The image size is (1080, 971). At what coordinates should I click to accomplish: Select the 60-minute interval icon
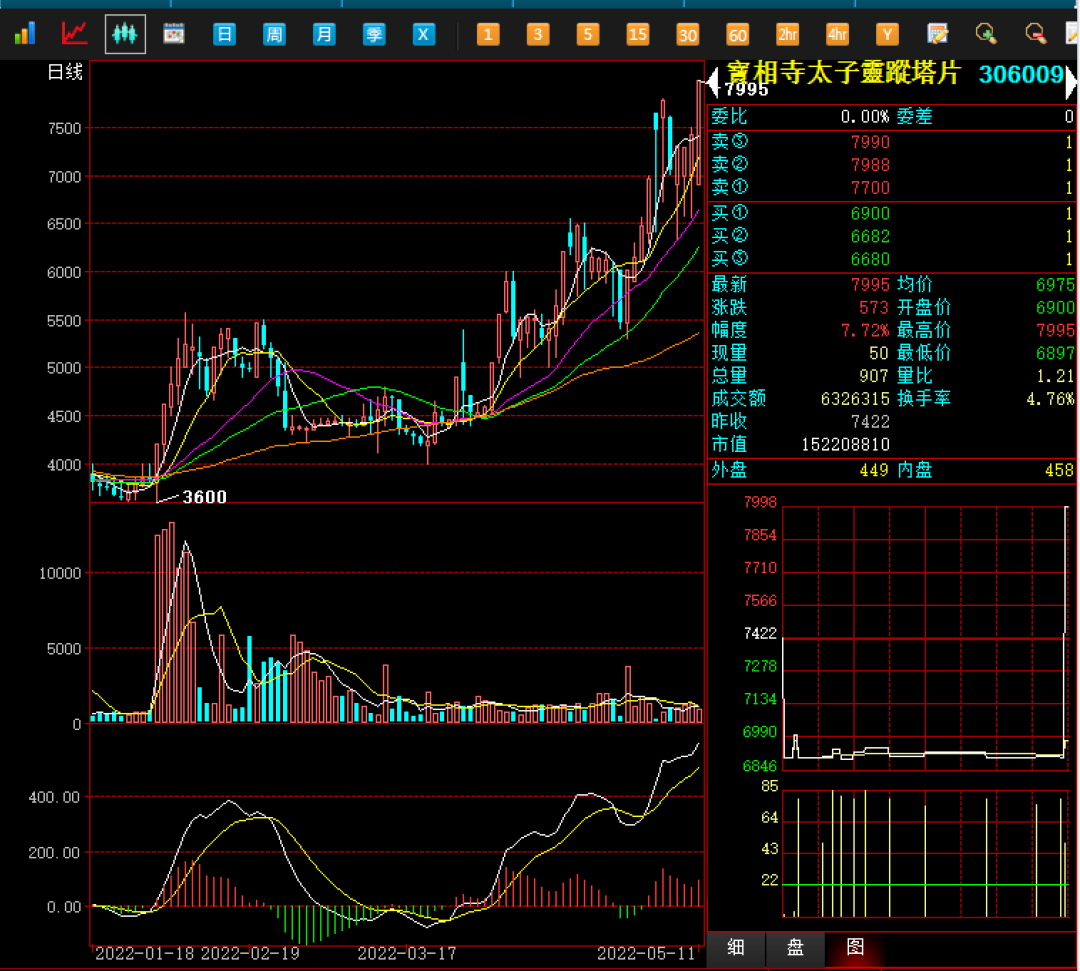coord(738,34)
